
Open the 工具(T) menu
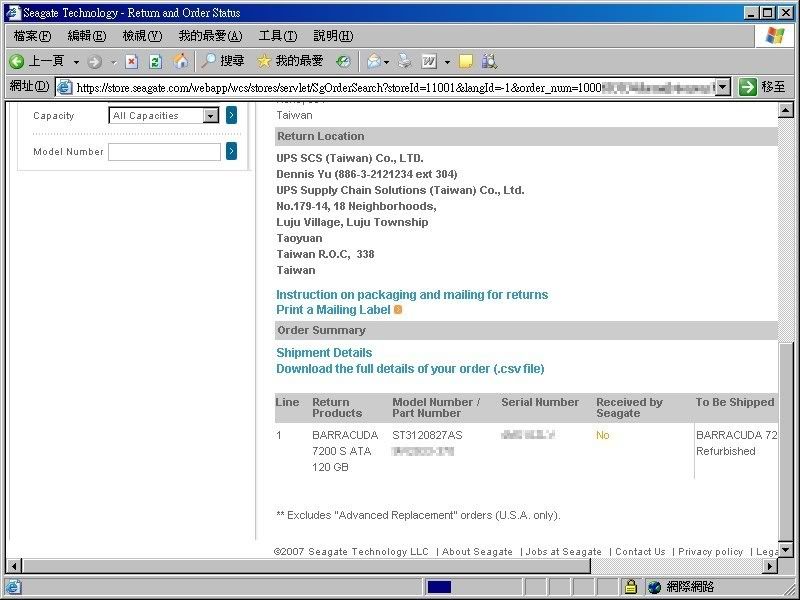click(x=278, y=36)
